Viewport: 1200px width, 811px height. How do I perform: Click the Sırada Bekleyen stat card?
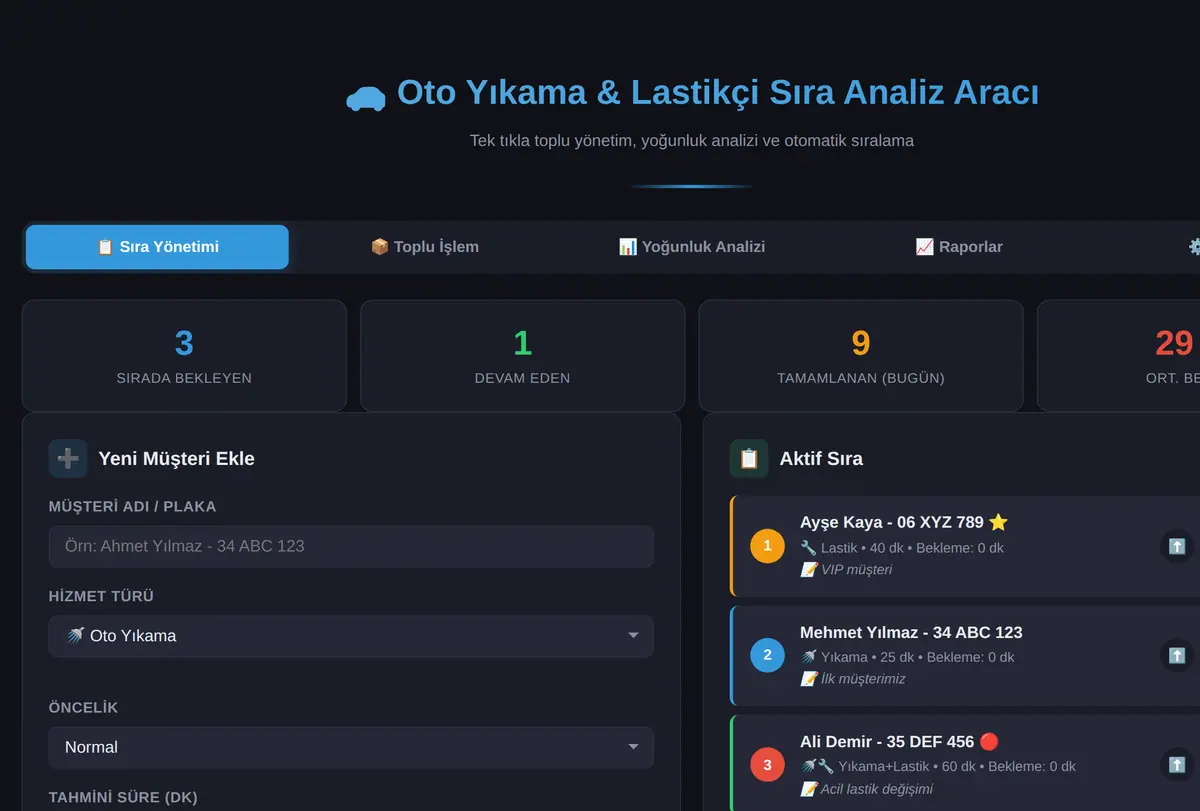tap(184, 356)
